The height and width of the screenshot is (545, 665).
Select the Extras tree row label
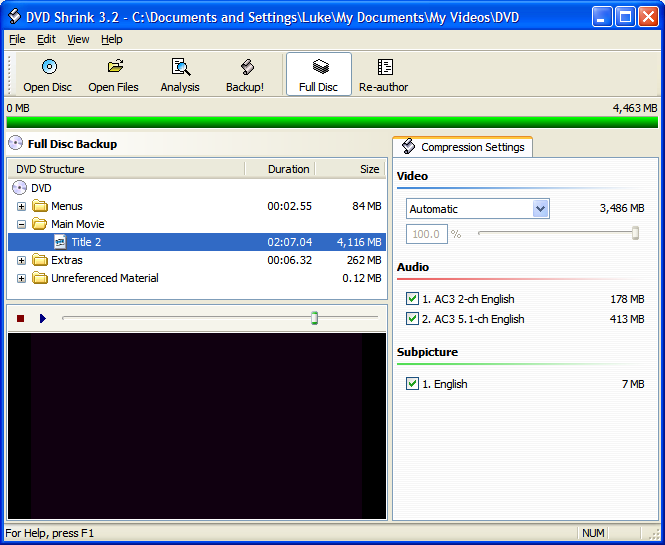pos(67,260)
